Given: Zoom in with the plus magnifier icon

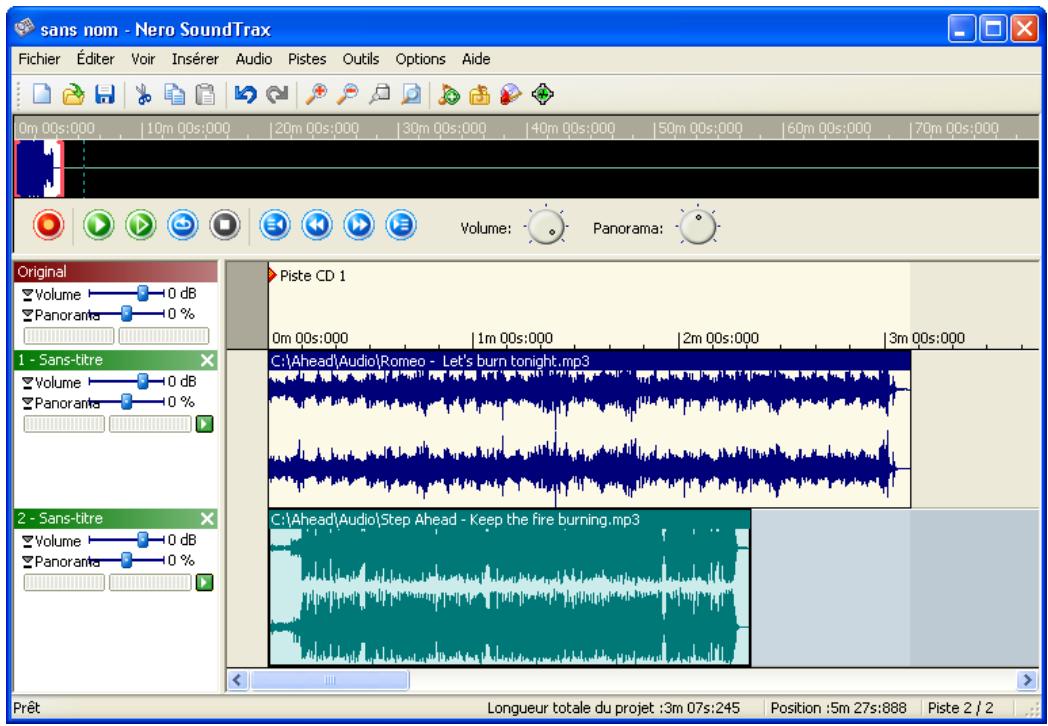Looking at the screenshot, I should [x=315, y=95].
